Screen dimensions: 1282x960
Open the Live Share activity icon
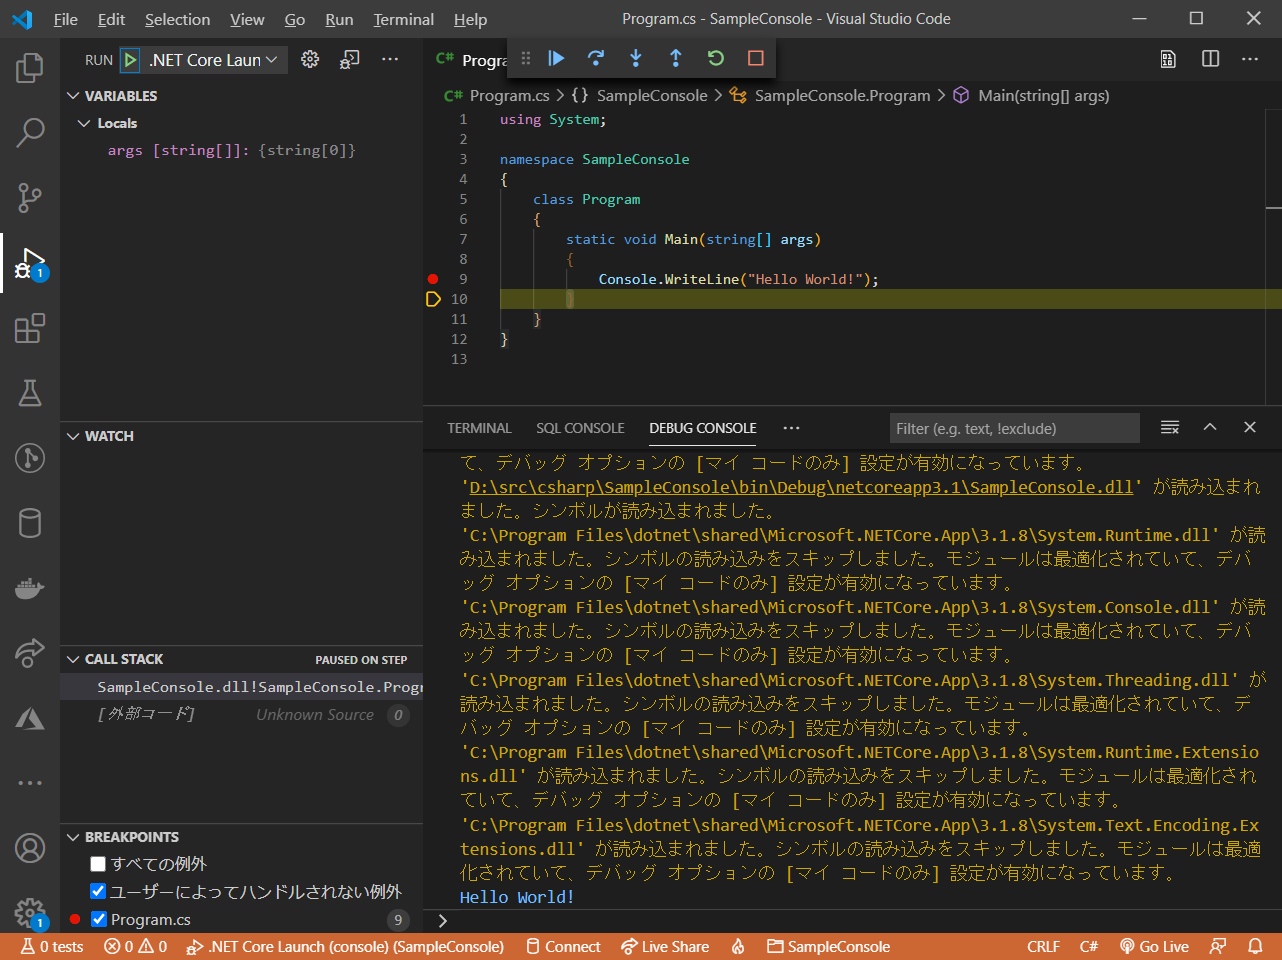point(30,653)
